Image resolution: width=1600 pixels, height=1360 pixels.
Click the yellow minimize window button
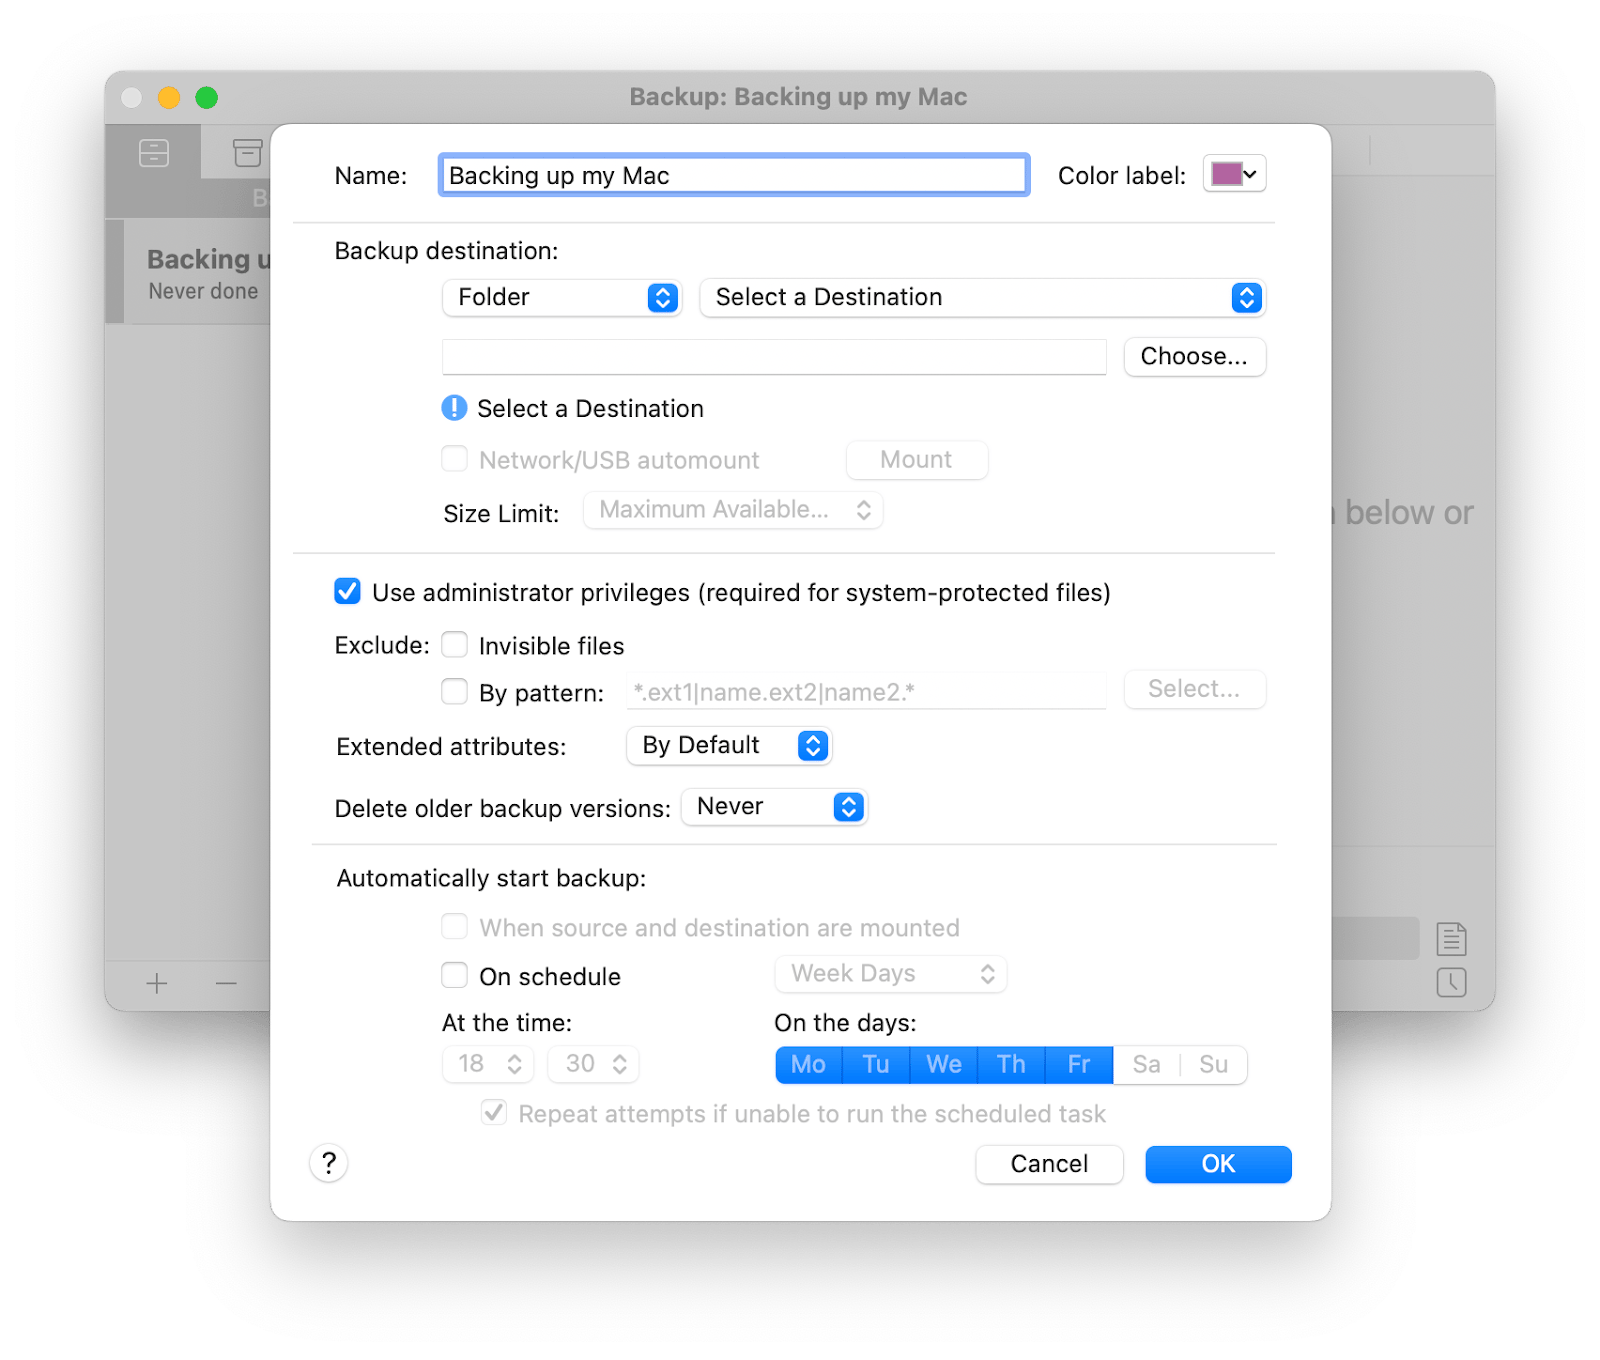pyautogui.click(x=169, y=97)
